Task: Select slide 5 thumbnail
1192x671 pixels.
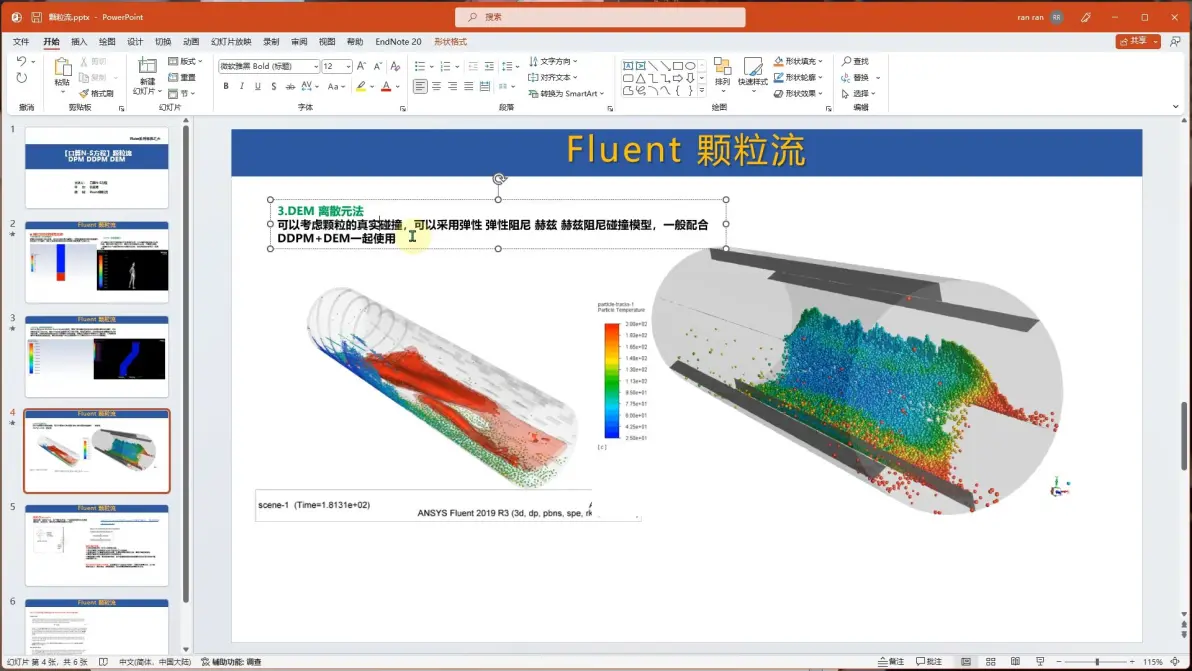Action: 97,545
